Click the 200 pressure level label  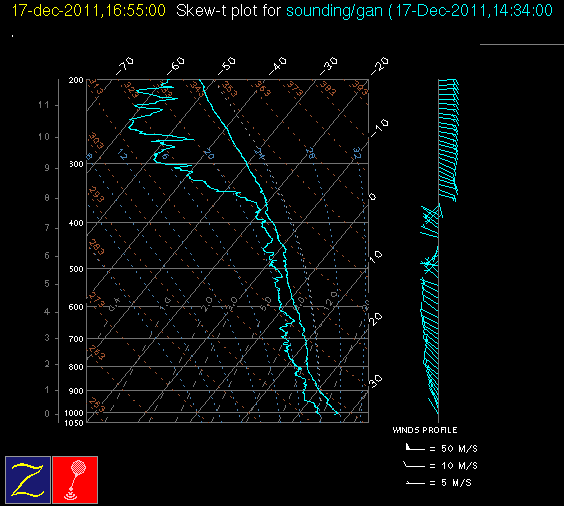pos(76,80)
